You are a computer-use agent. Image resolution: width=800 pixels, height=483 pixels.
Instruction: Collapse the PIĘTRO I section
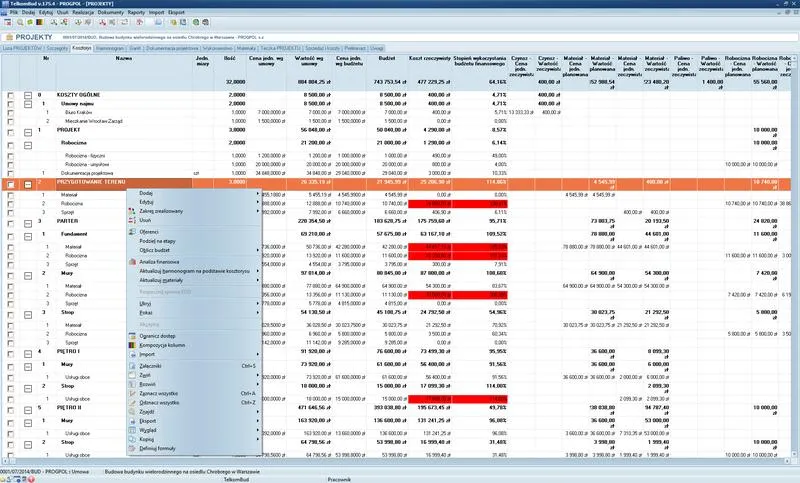click(x=26, y=352)
